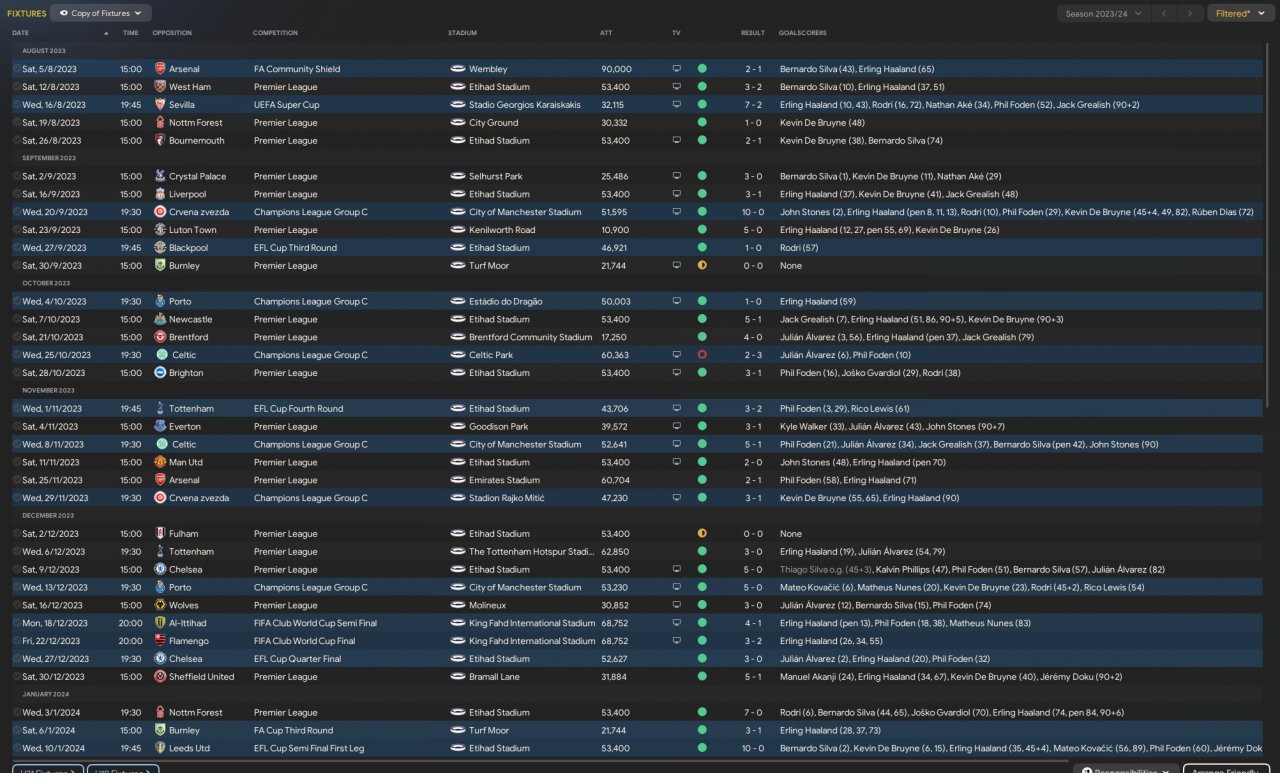Click the Date column sort arrow
Screen dimensions: 1280x773
point(106,33)
